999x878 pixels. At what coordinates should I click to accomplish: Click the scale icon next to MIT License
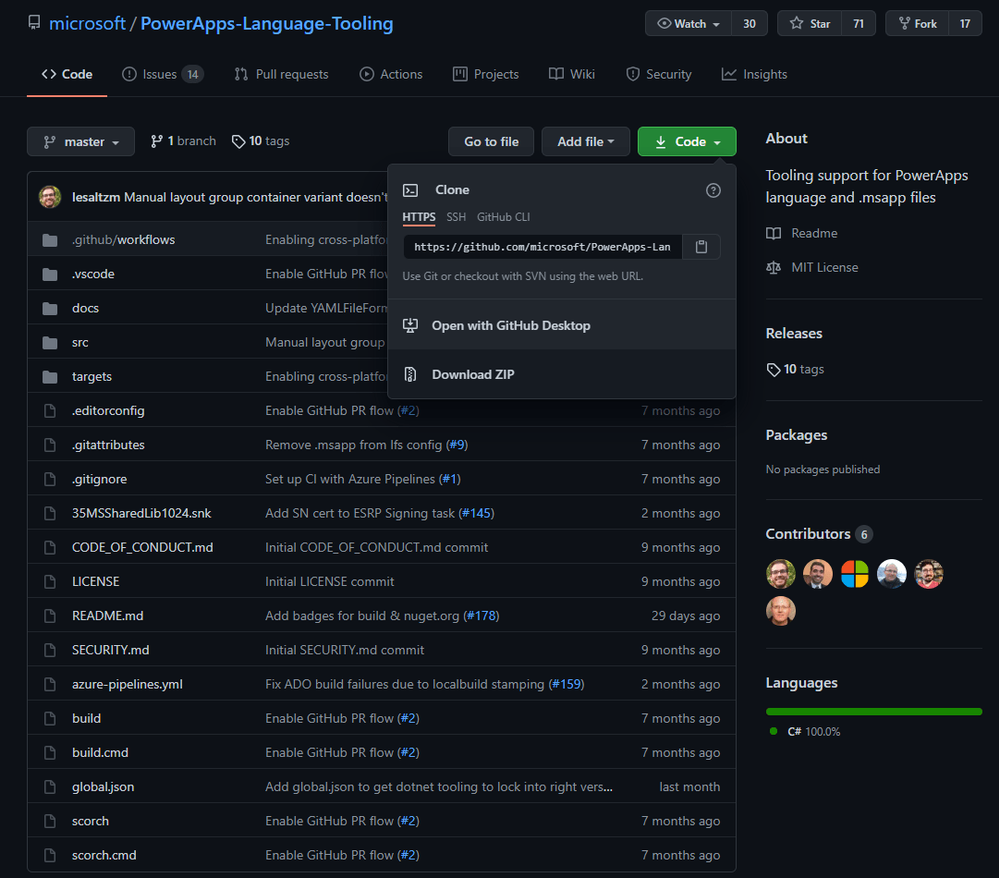(x=773, y=268)
